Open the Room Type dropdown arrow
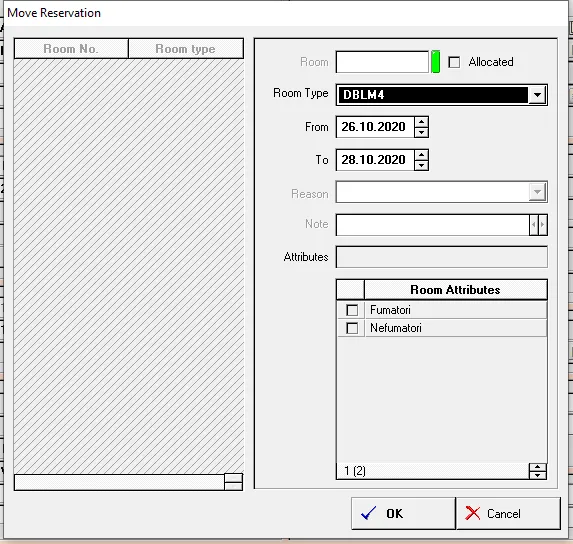This screenshot has width=573, height=544. pos(537,95)
